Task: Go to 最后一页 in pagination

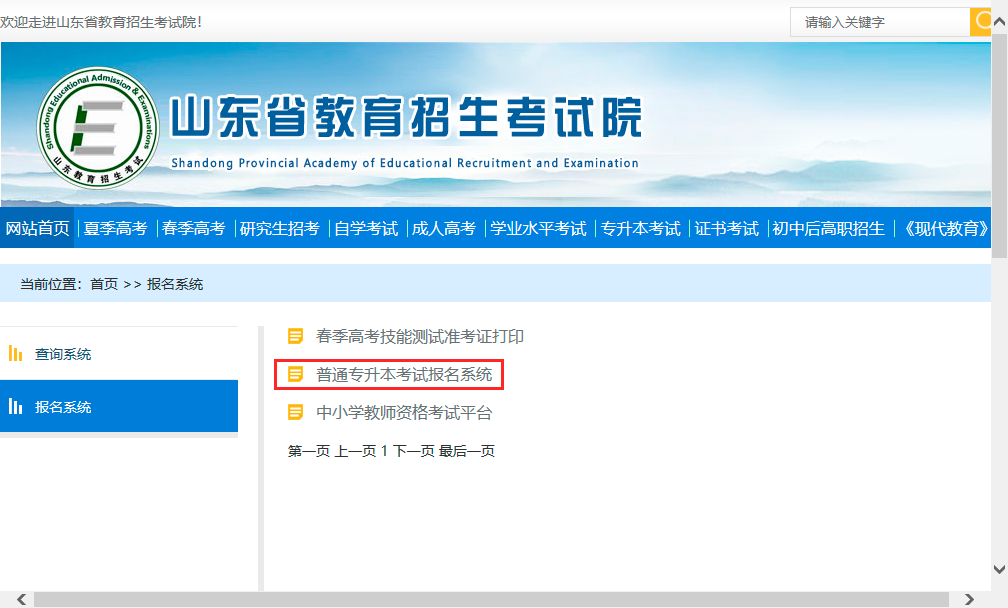Action: pos(467,451)
